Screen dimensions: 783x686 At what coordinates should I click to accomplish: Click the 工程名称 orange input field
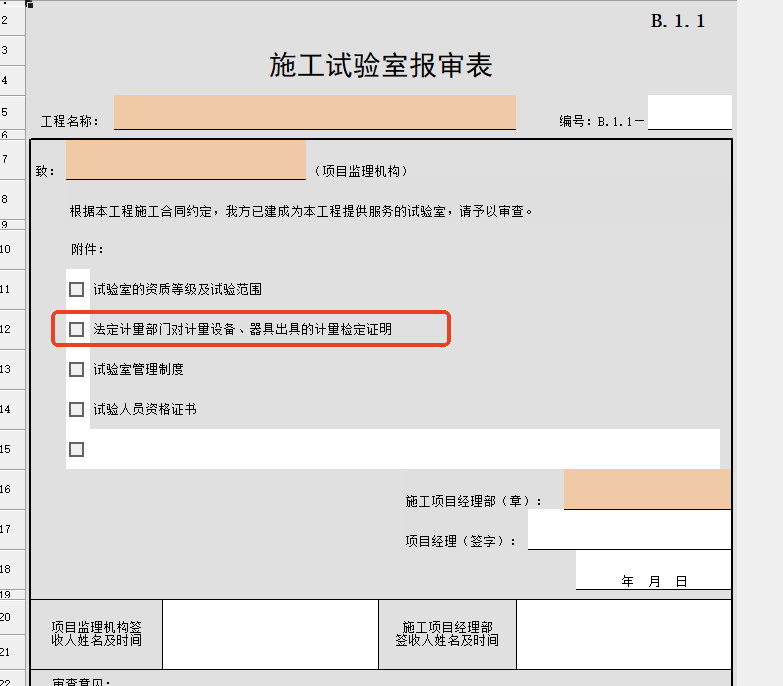(x=314, y=112)
